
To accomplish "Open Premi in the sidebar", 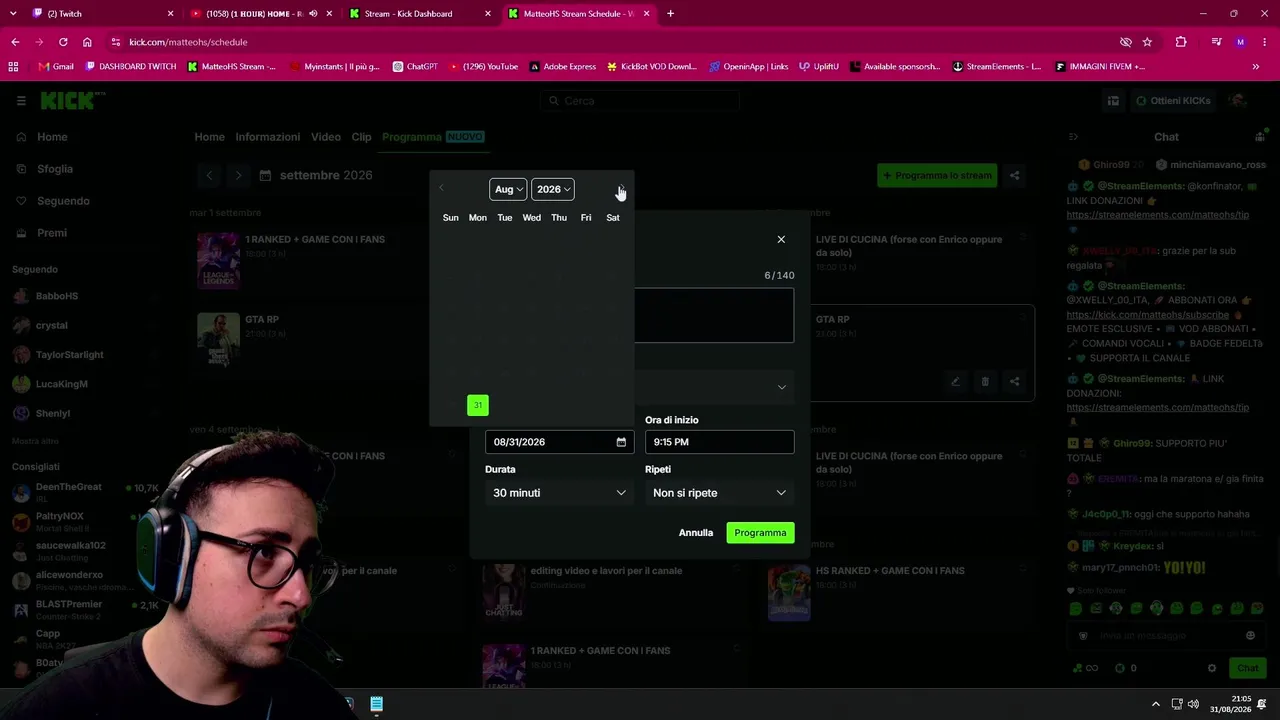I will point(52,233).
